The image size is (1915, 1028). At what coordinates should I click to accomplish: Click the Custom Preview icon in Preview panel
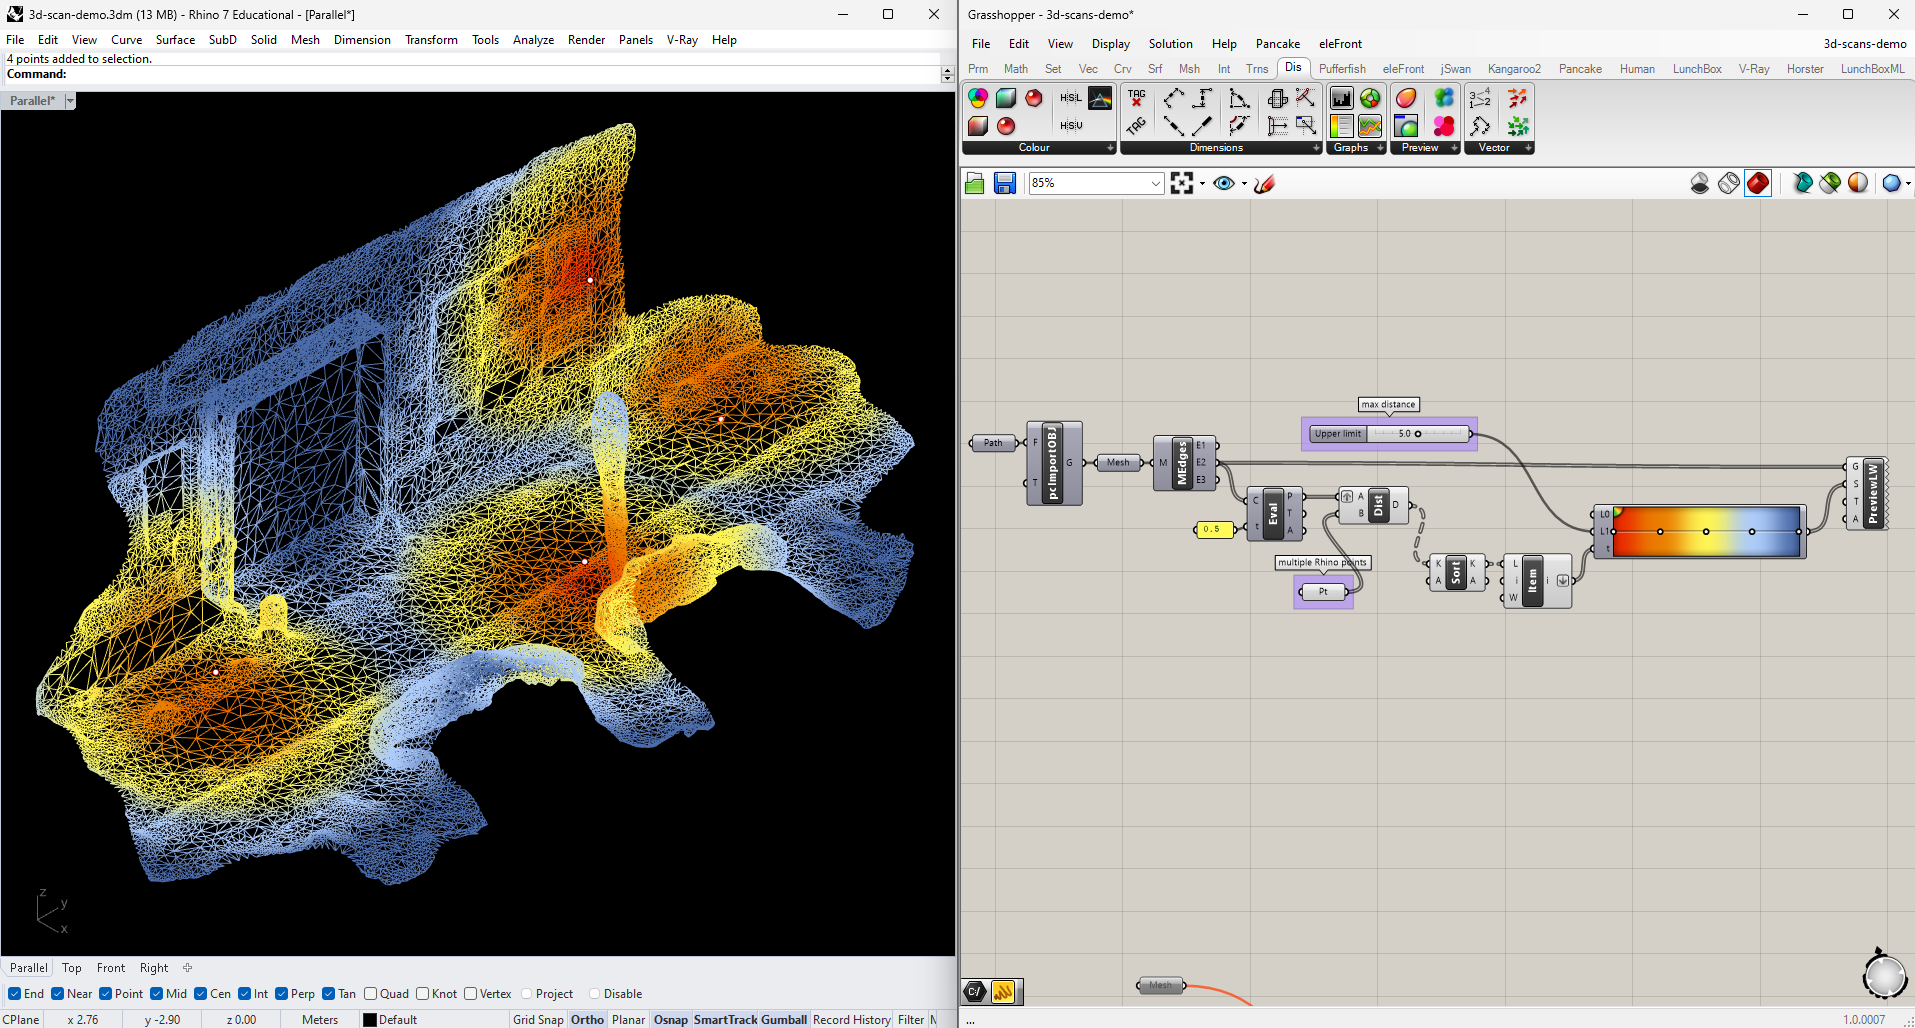(x=1405, y=98)
